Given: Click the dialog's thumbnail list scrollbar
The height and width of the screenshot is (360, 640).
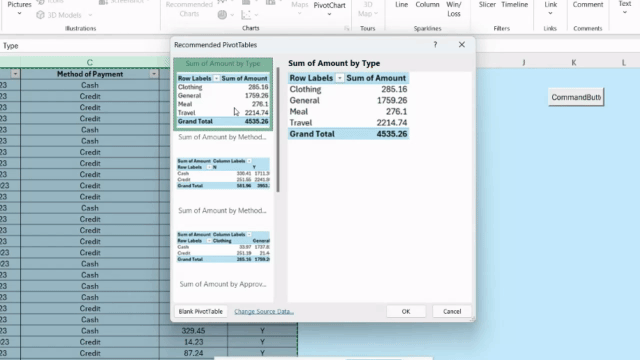Looking at the screenshot, I should [x=278, y=130].
